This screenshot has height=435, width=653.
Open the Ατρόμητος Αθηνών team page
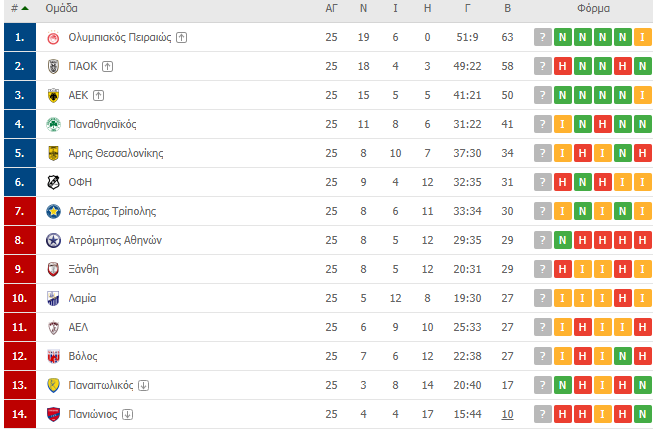115,240
